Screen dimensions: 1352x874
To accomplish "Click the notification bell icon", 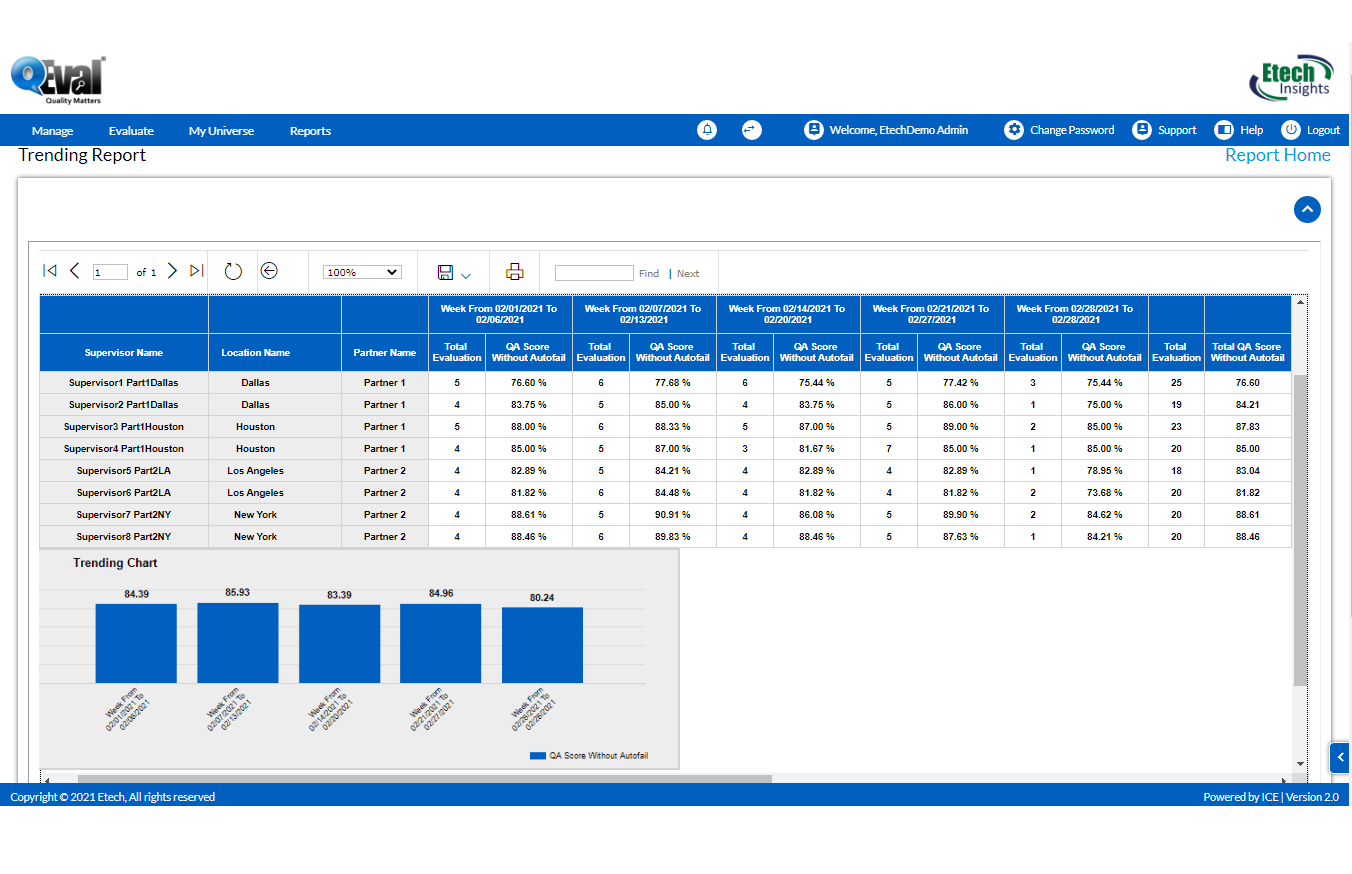I will click(x=707, y=130).
